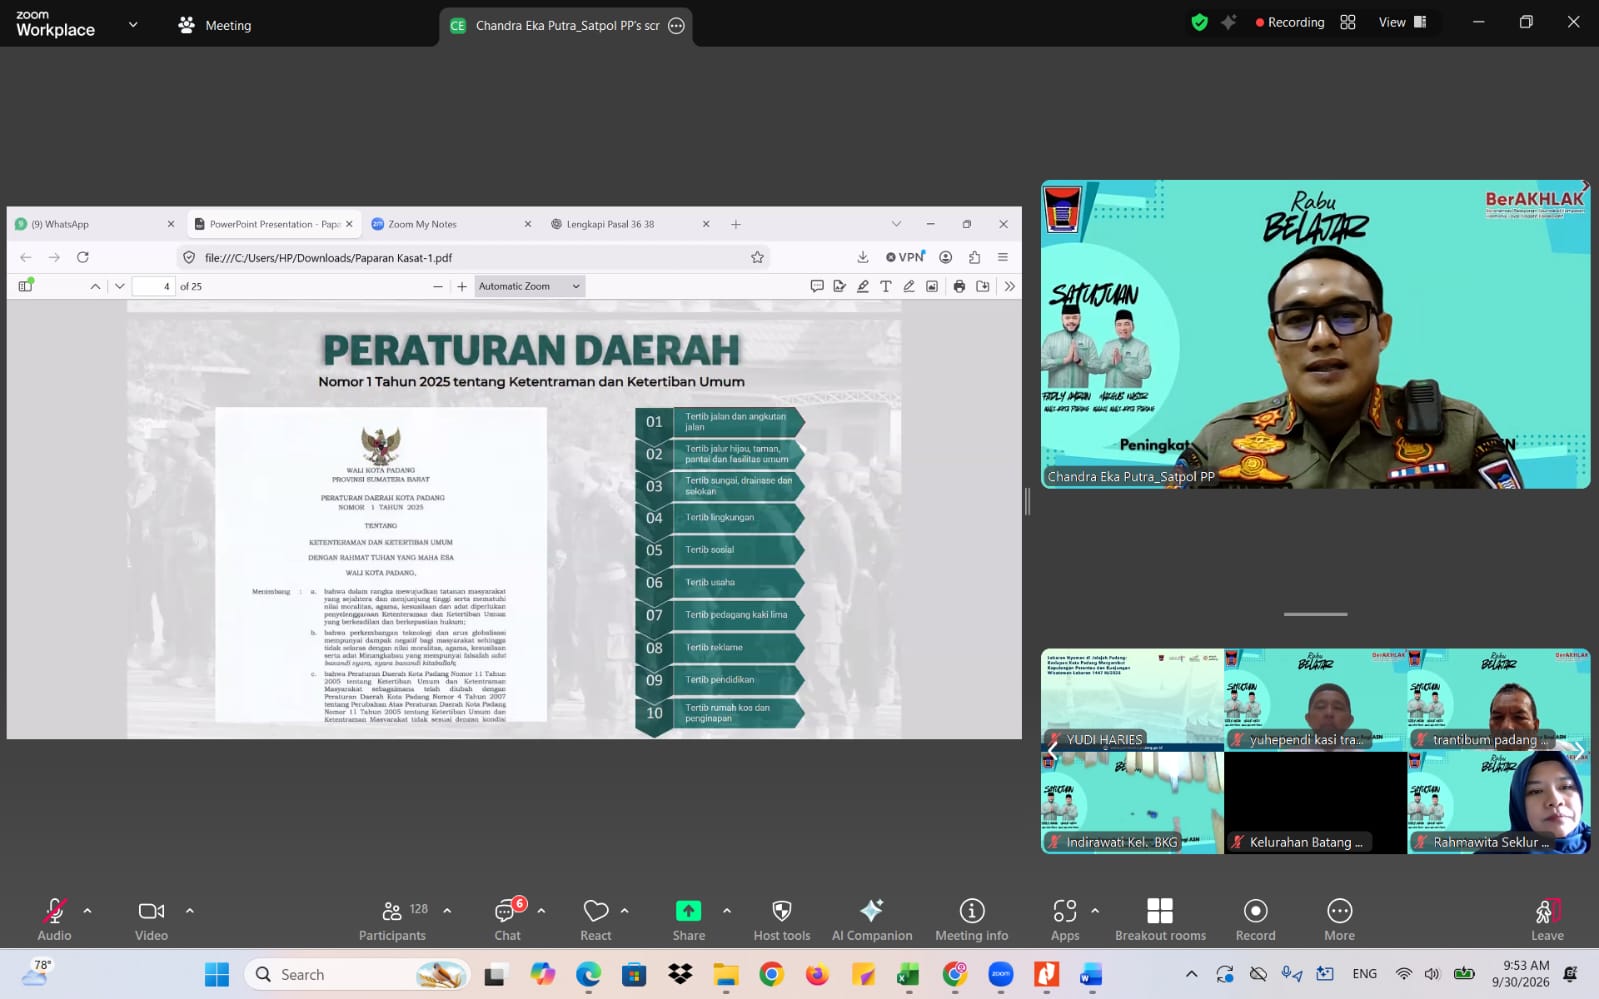Click the green encryption shield icon
Image resolution: width=1599 pixels, height=999 pixels.
[x=1199, y=22]
